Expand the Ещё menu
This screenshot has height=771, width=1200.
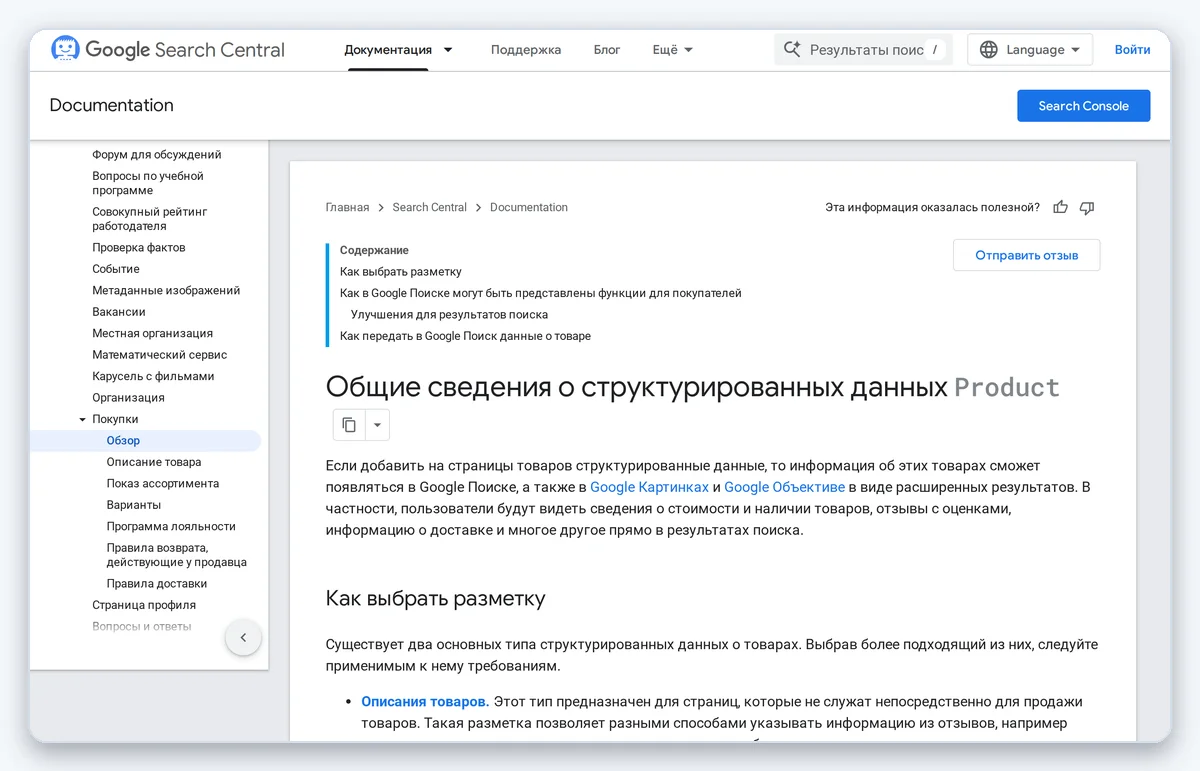[x=672, y=49]
